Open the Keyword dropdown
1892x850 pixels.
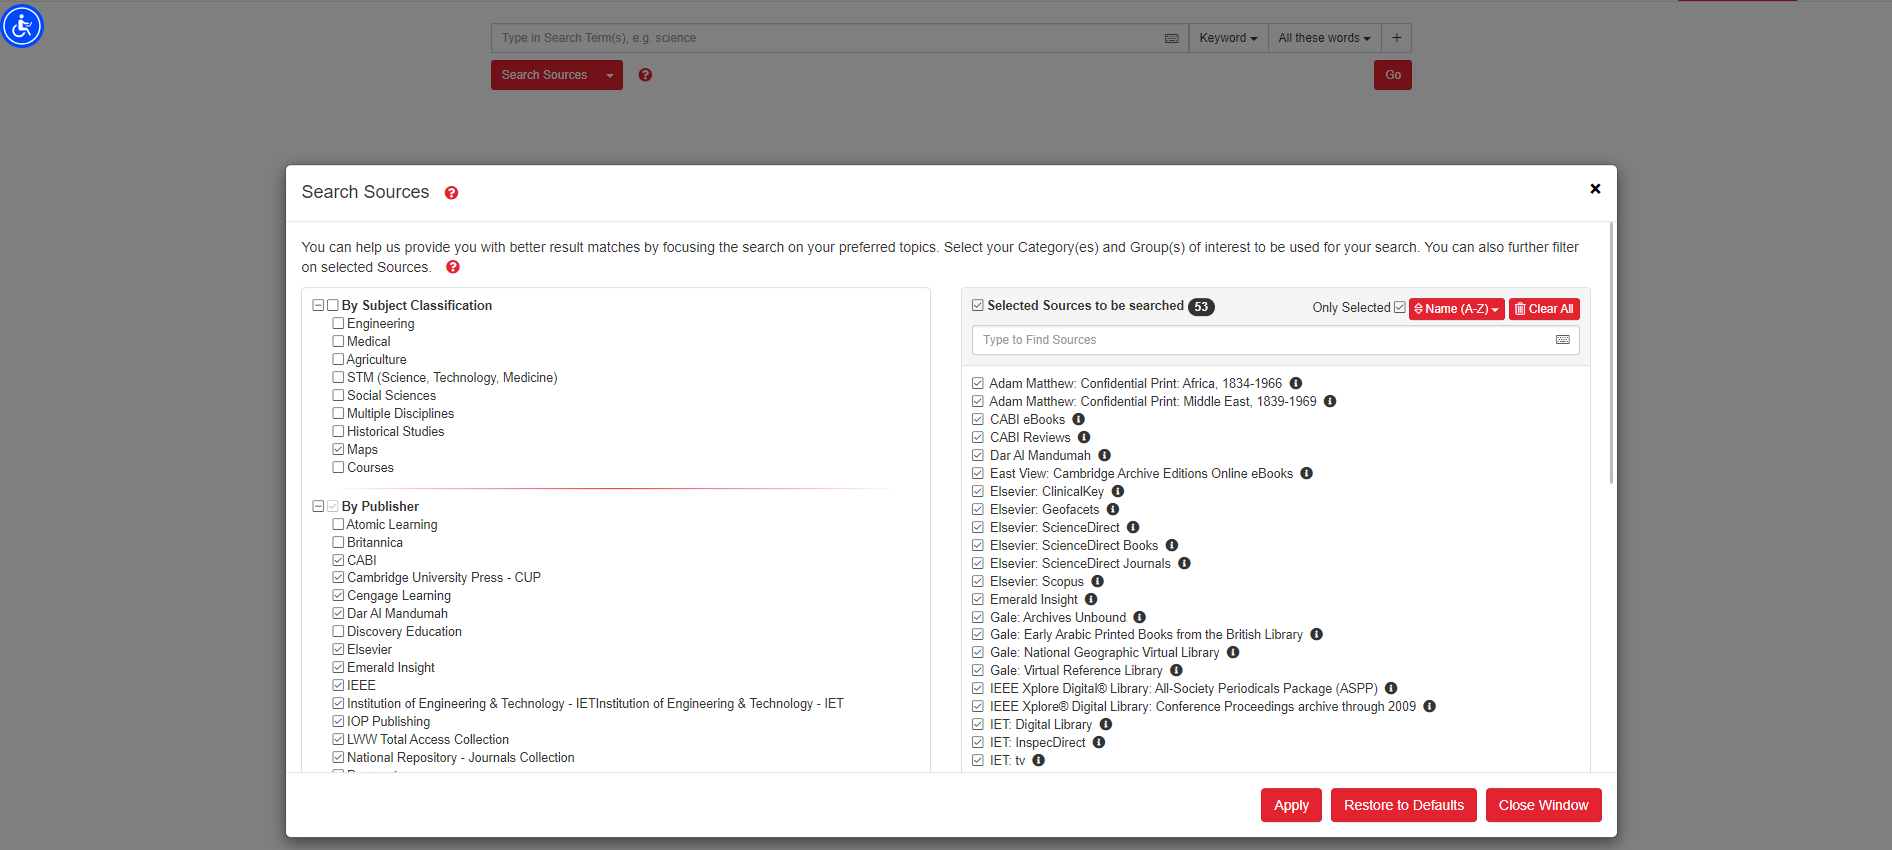[1228, 38]
